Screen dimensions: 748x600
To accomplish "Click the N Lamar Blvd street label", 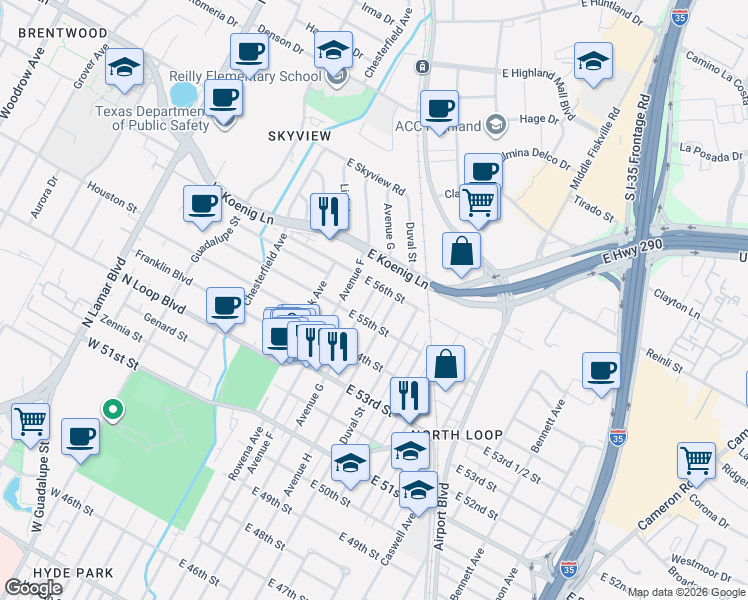I will click(104, 293).
